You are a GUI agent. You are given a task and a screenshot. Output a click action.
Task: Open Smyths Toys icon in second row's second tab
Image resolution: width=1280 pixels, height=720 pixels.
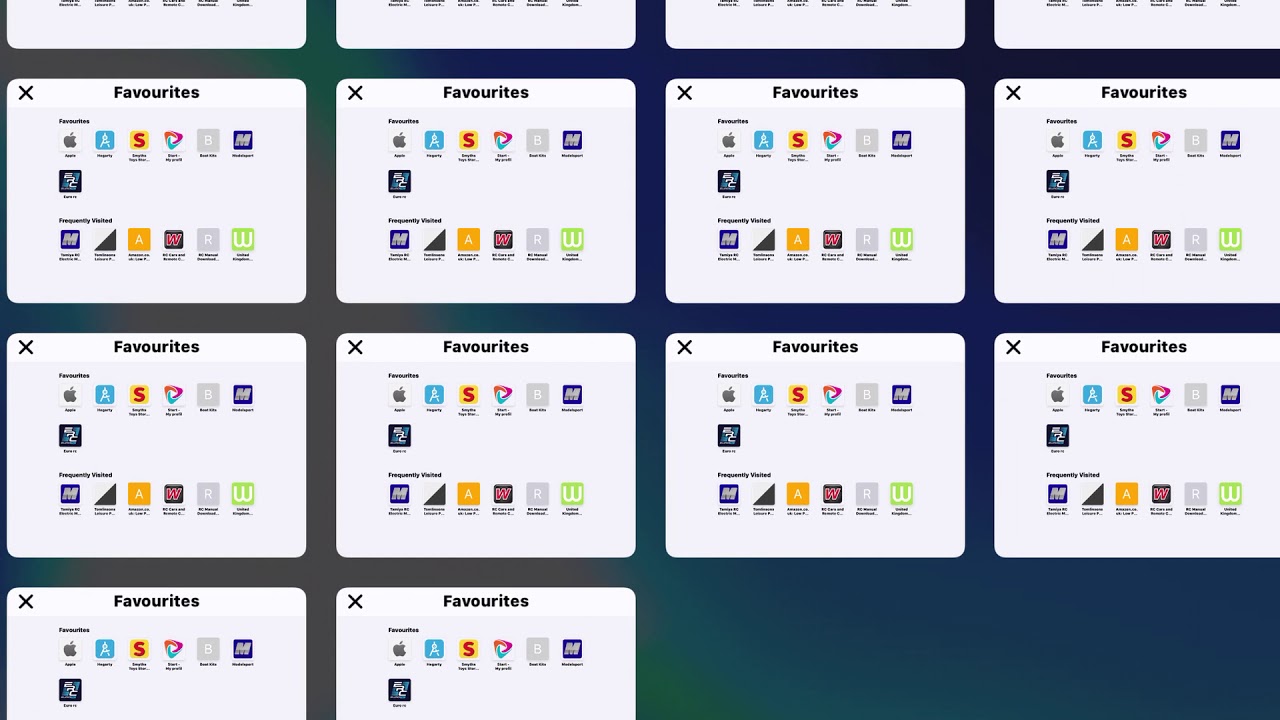[468, 140]
